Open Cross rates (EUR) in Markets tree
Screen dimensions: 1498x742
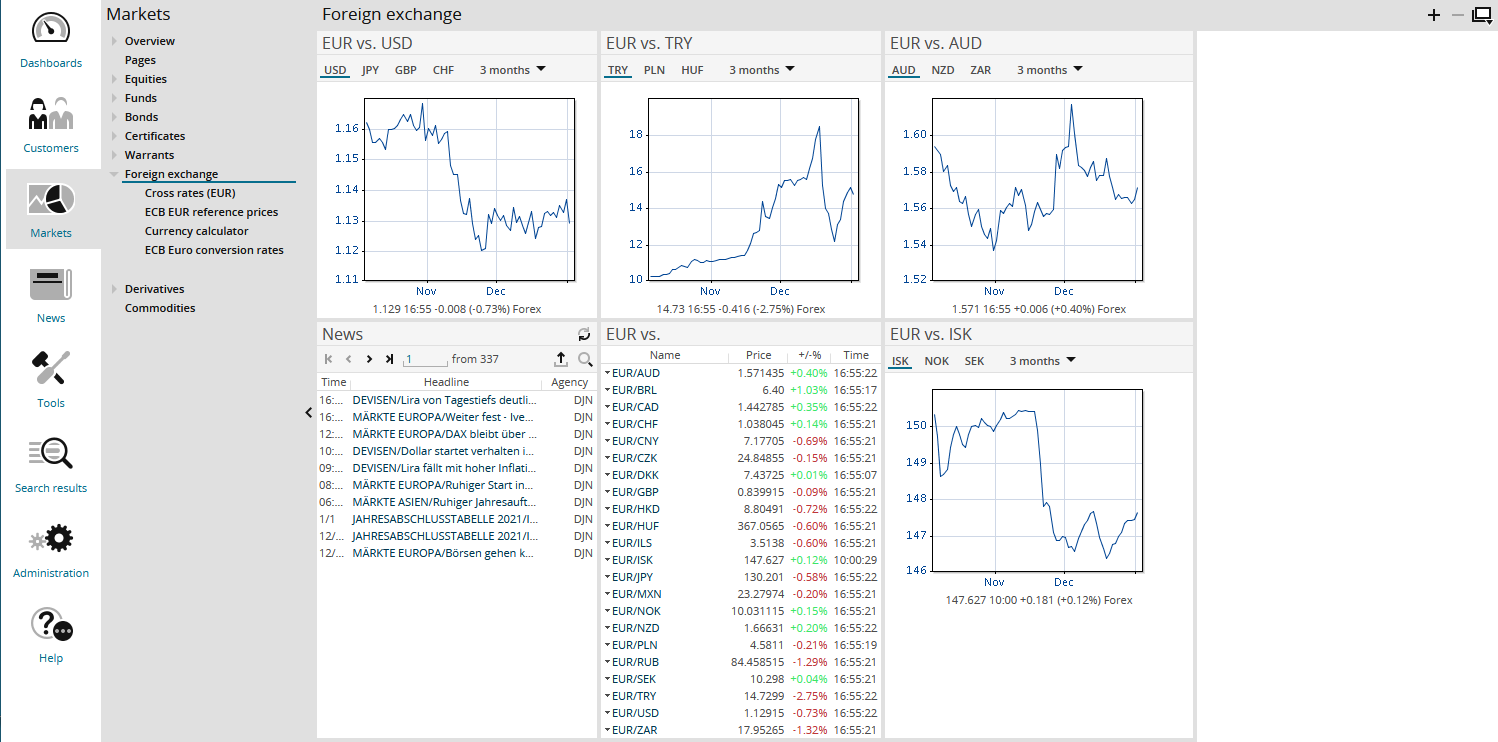pos(190,193)
